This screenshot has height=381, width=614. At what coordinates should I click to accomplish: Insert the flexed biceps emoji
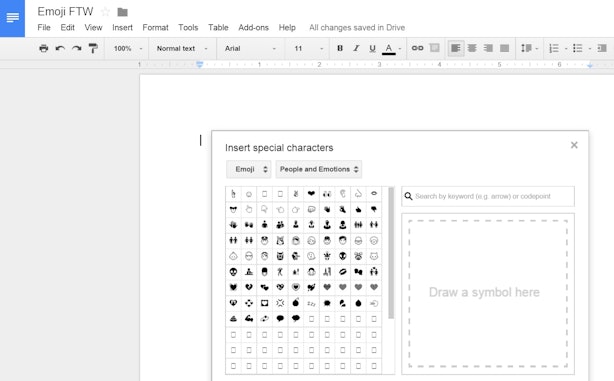coord(249,319)
